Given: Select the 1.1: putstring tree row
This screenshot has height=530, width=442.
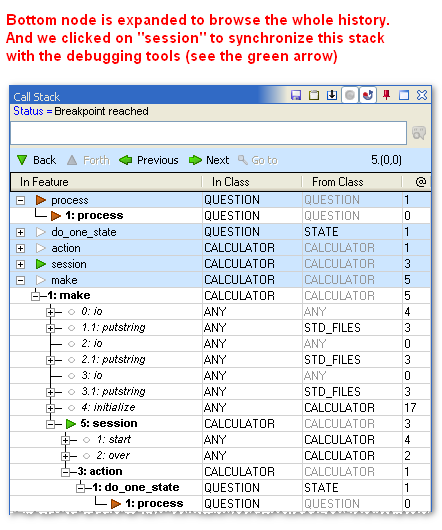Looking at the screenshot, I should tap(220, 328).
